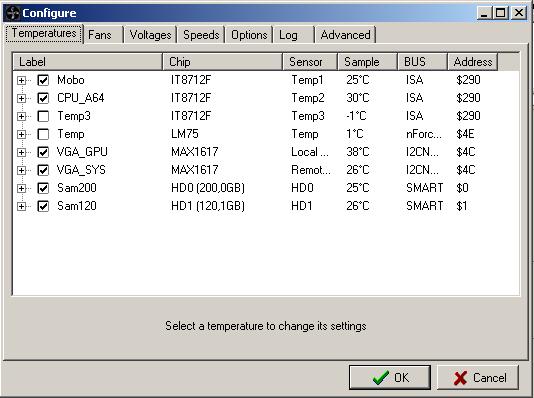Minimize the Configure window
Screen dimensions: 534x398
point(484,13)
